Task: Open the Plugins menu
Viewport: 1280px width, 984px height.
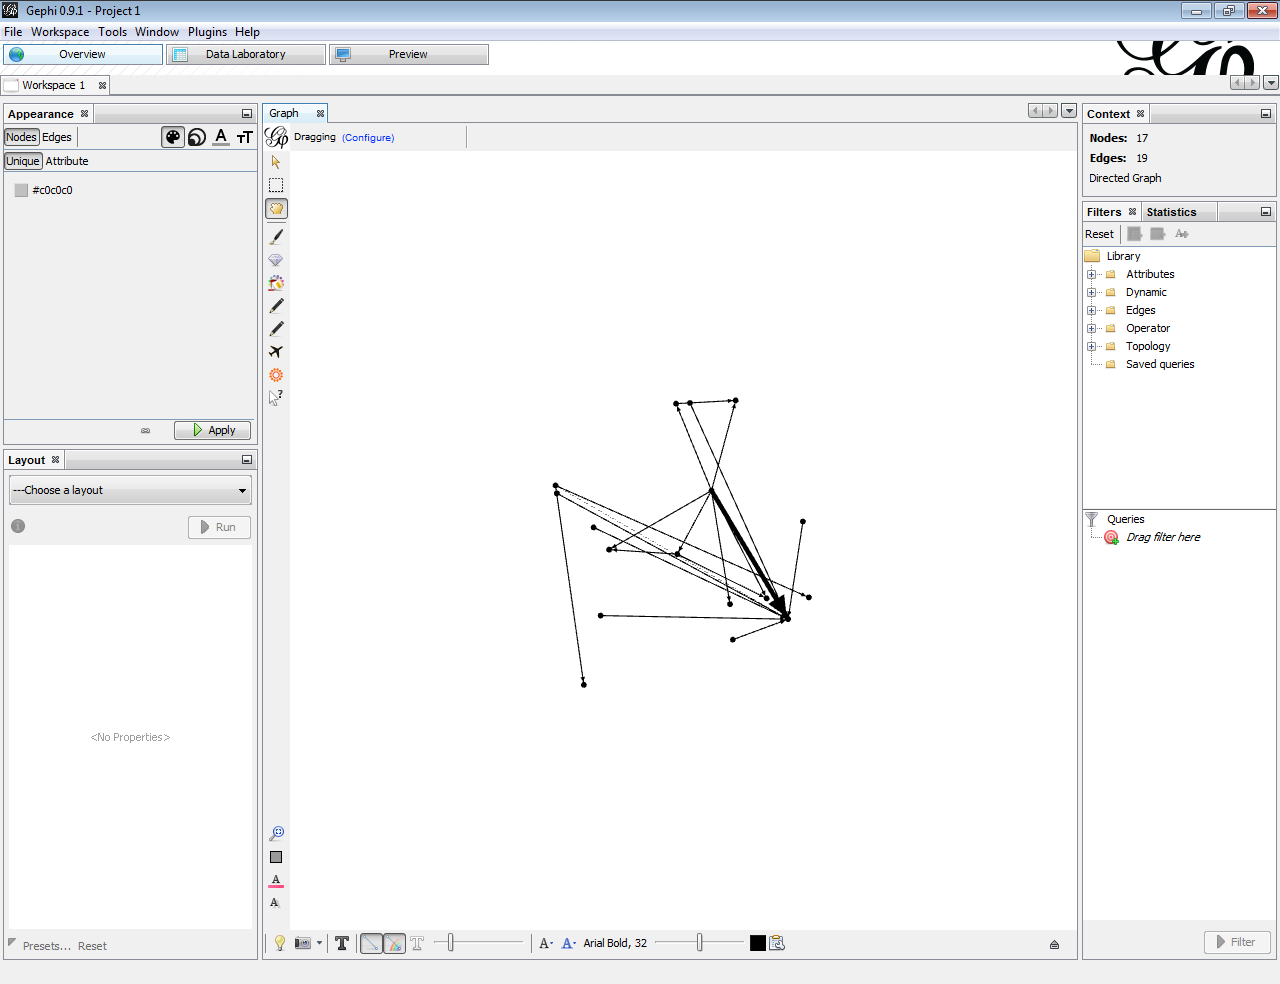Action: tap(207, 32)
